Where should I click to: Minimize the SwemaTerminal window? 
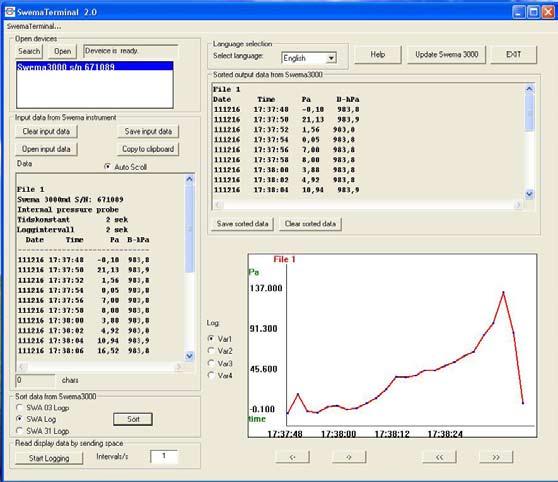tap(518, 12)
